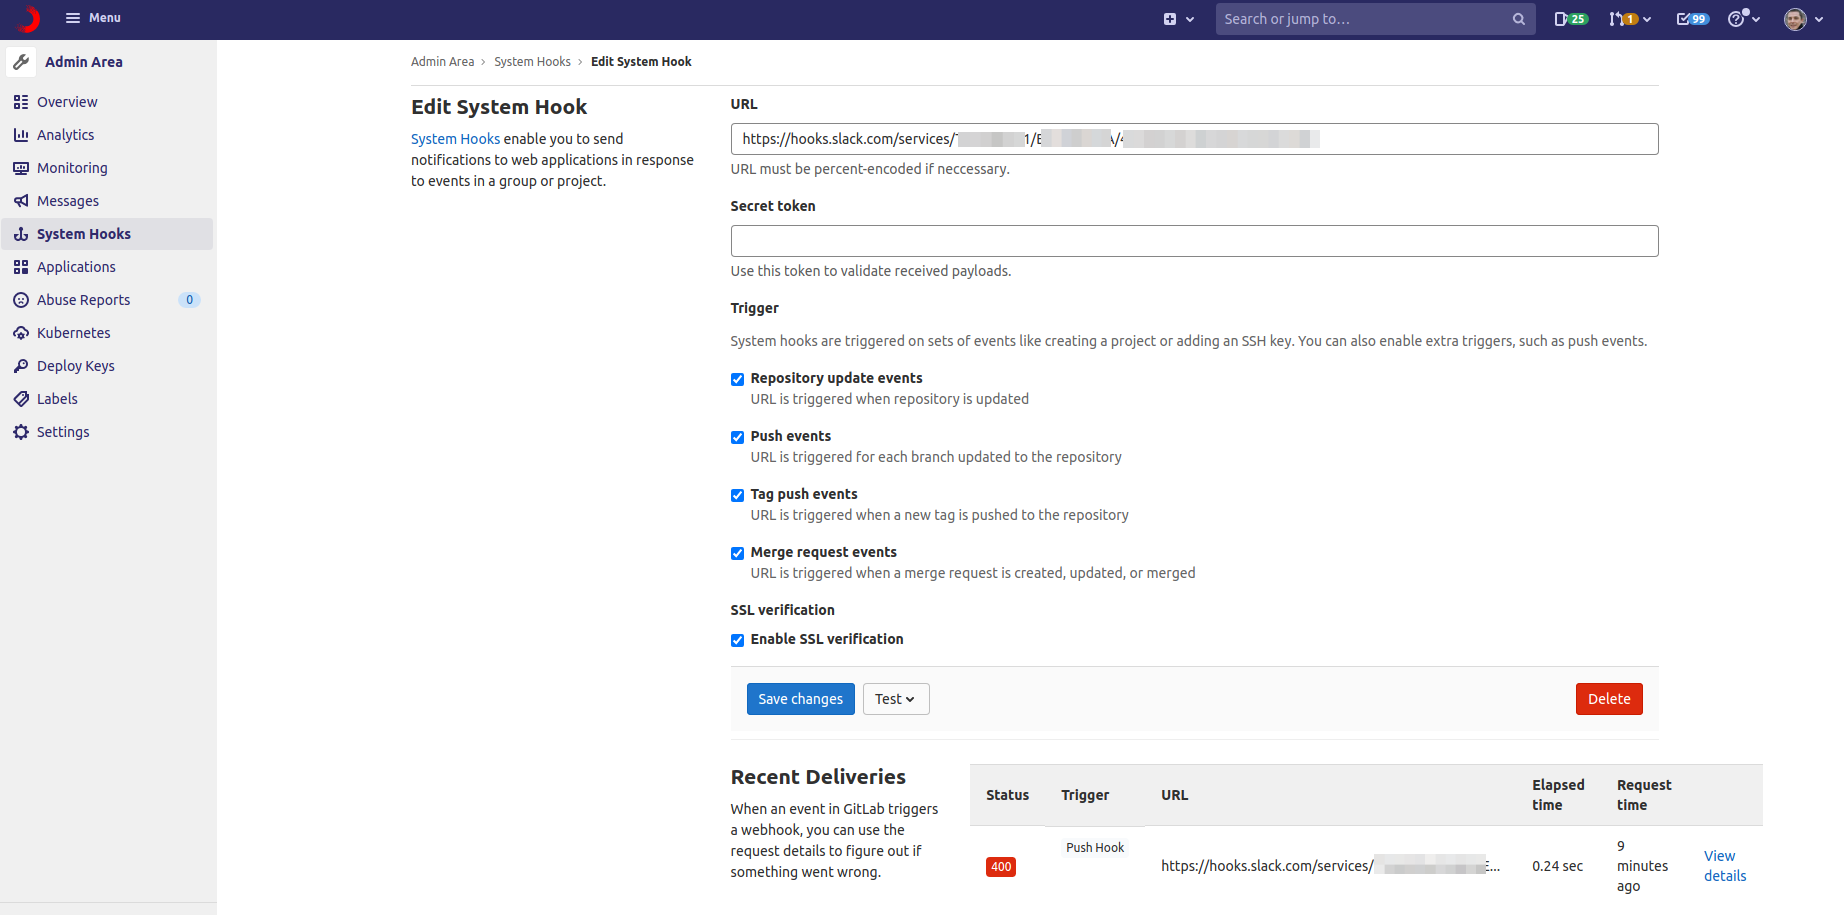Screen dimensions: 1844x915
Task: Click Kubernetes icon in sidebar
Action: pos(21,333)
